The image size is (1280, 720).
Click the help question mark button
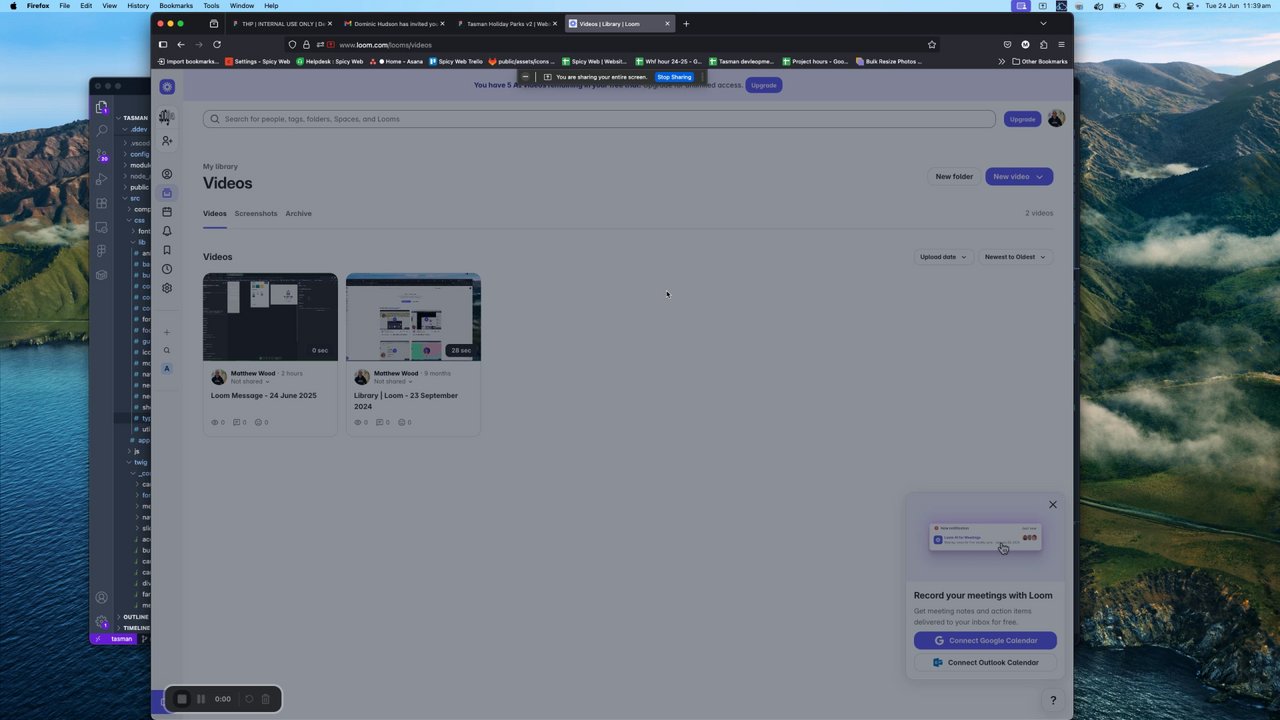tap(1053, 700)
